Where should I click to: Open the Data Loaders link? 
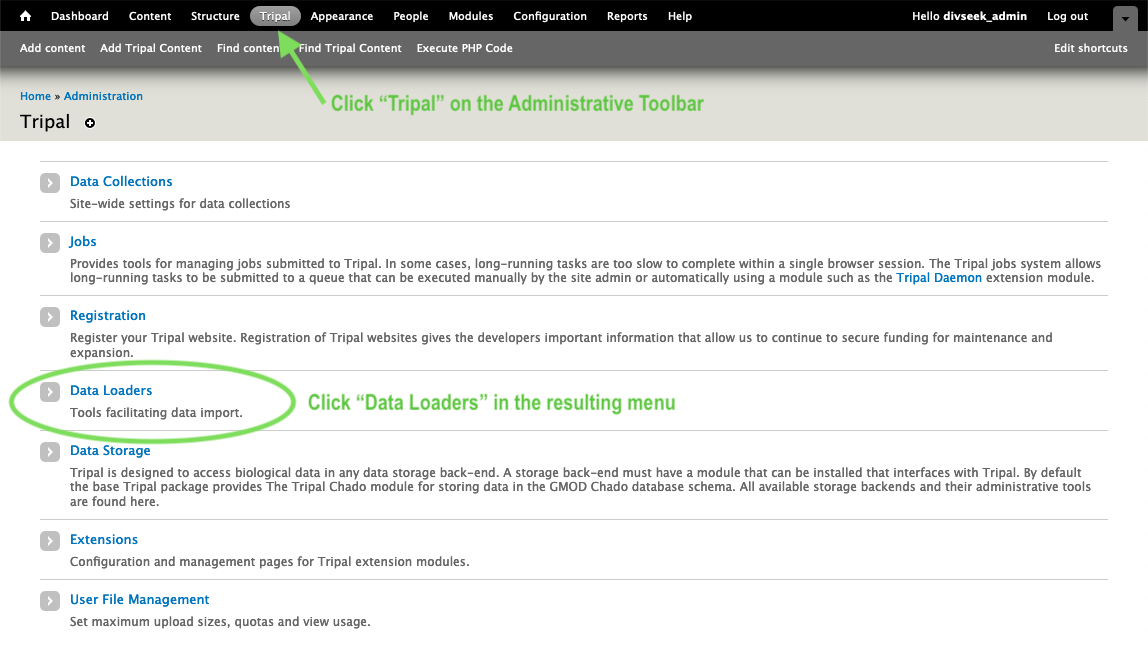coord(111,391)
